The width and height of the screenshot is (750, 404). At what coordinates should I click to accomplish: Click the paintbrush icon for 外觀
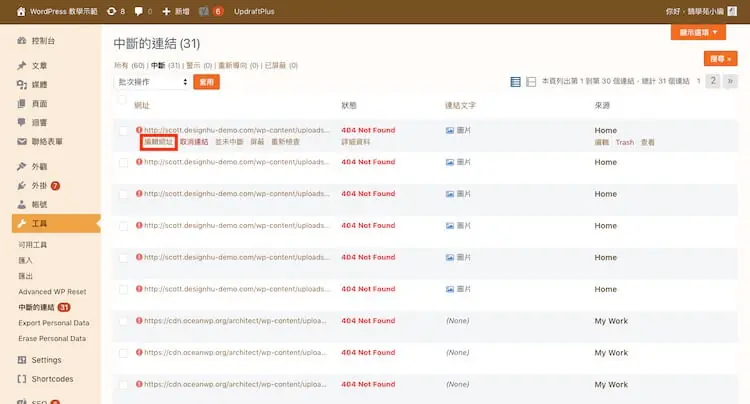tap(22, 166)
